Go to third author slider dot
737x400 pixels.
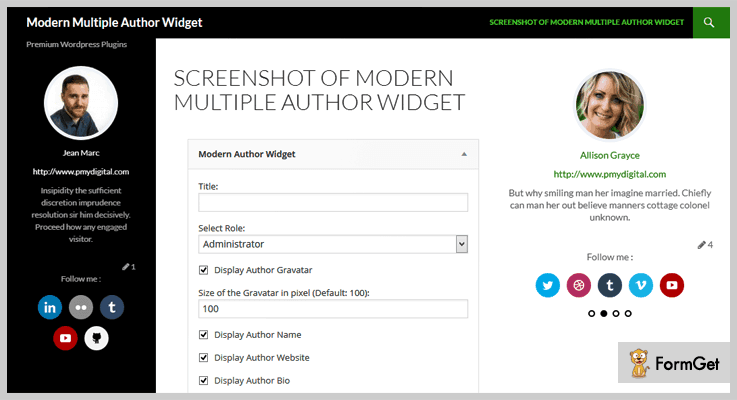pyautogui.click(x=616, y=314)
